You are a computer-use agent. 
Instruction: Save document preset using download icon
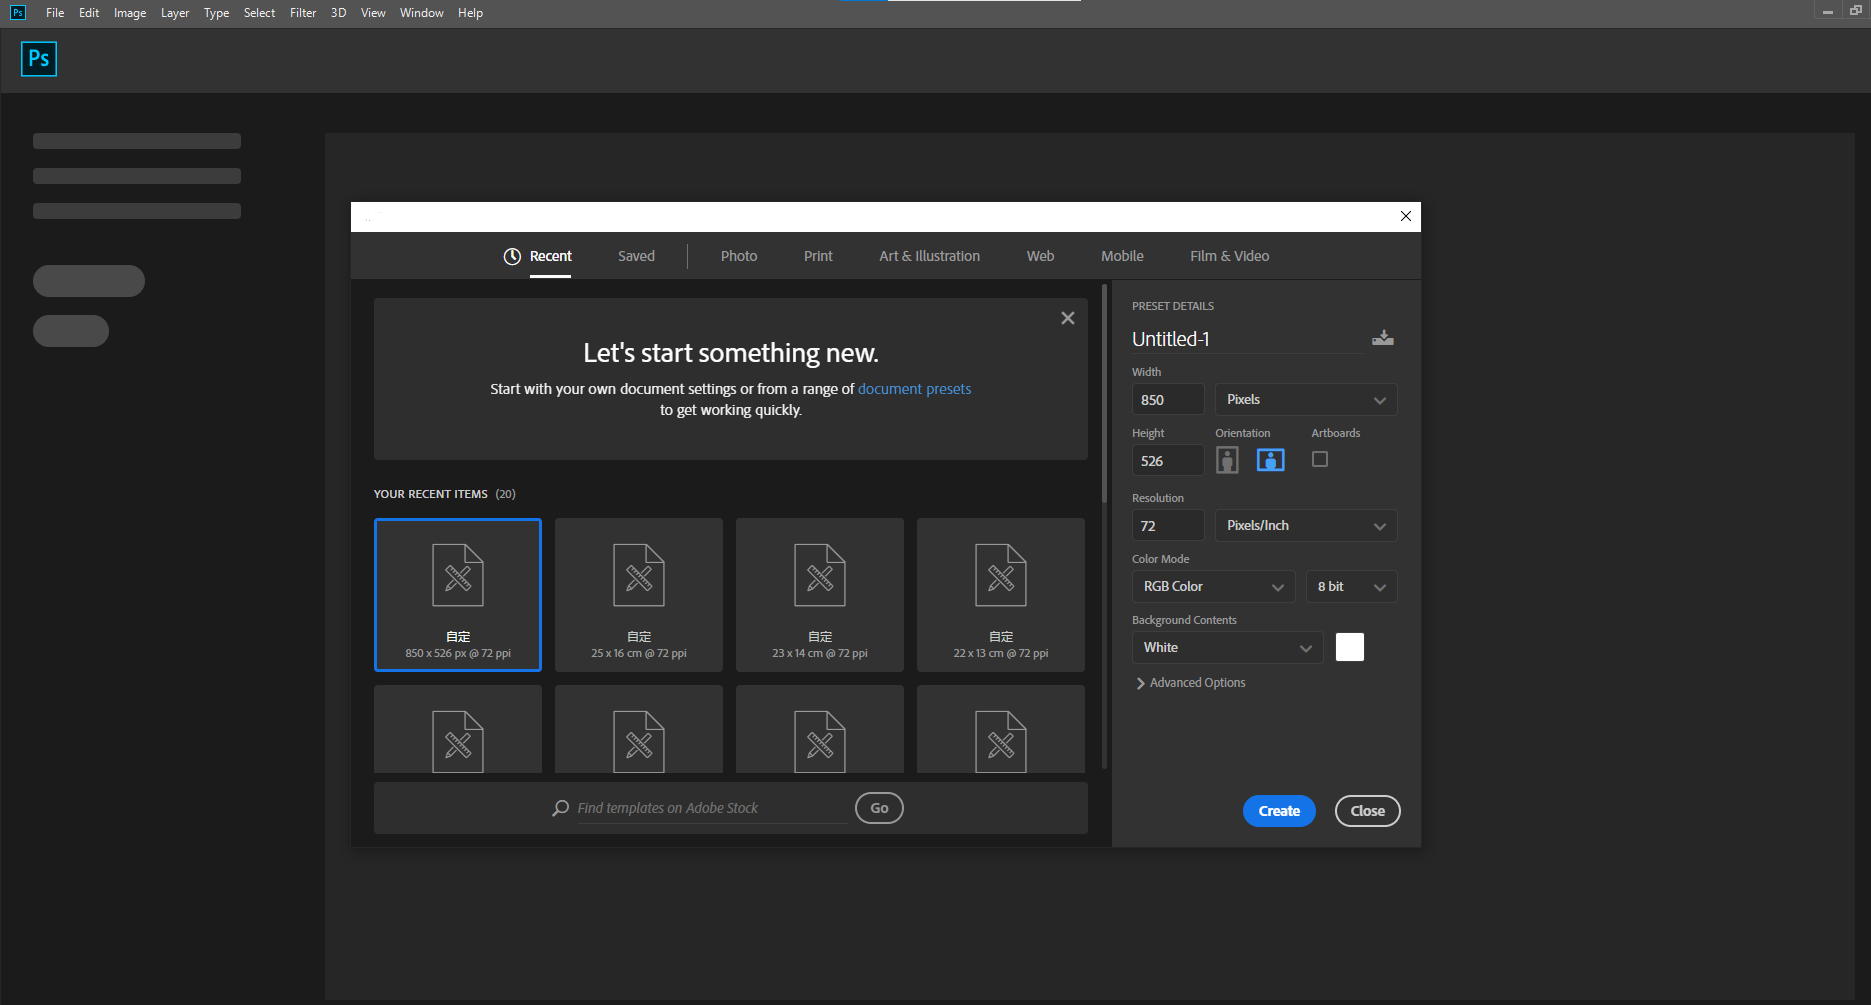pos(1383,338)
